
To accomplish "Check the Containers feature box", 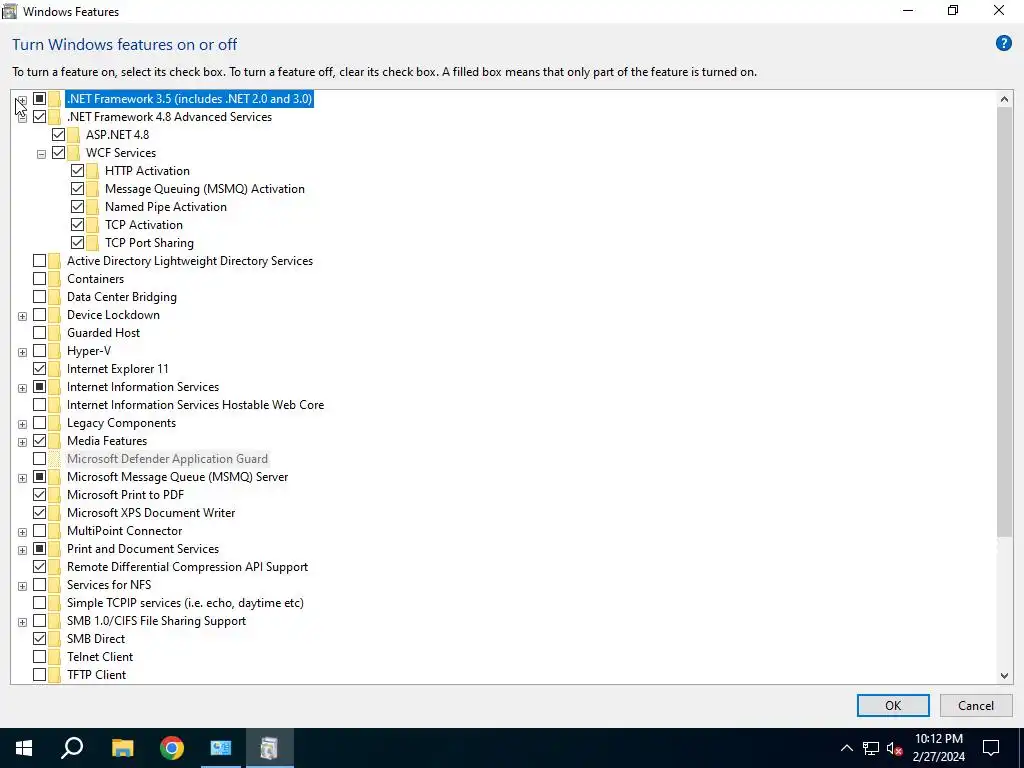I will pos(39,279).
